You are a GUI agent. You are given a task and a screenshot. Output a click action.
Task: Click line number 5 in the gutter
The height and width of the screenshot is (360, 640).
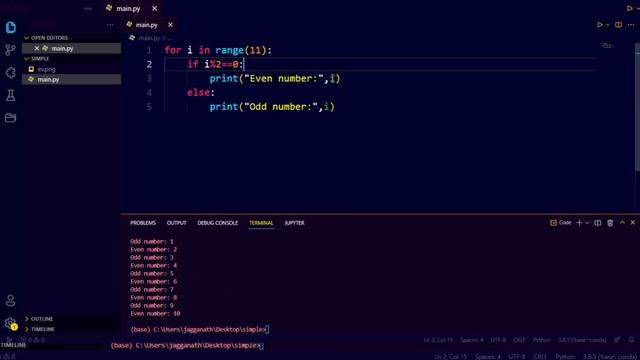coord(149,107)
